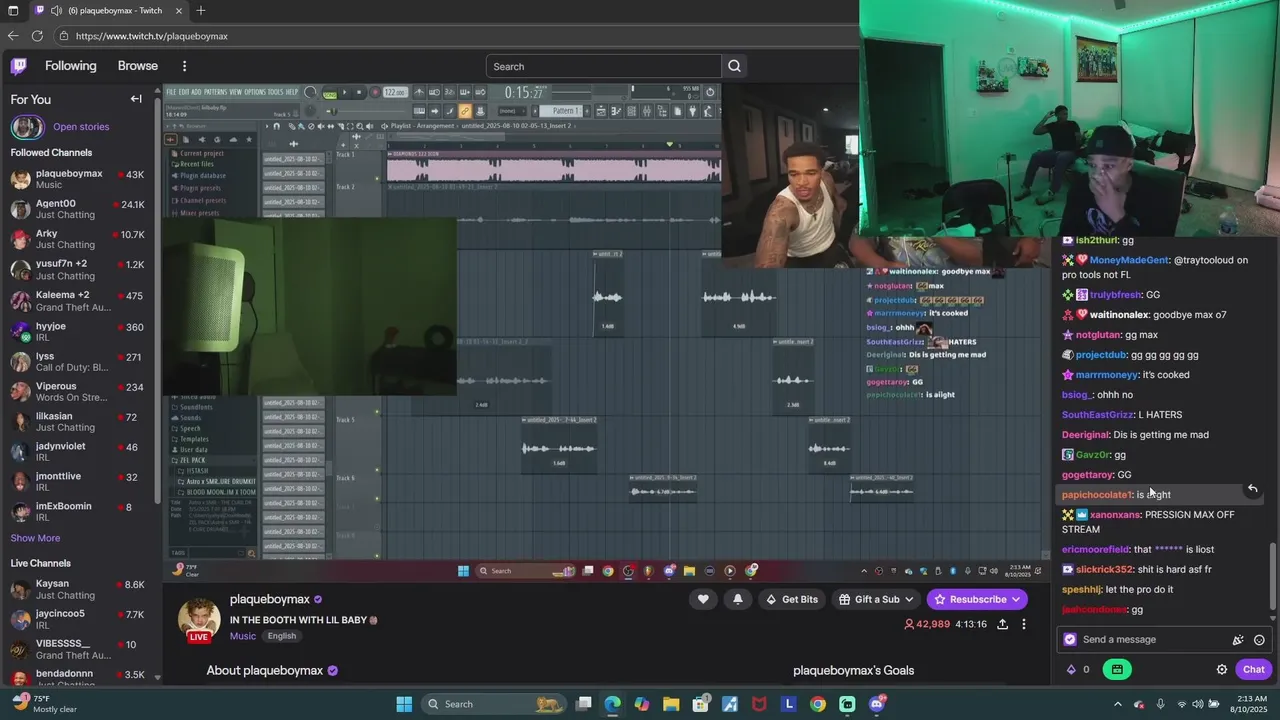Open the Wi-Fi status in system tray

point(1182,704)
